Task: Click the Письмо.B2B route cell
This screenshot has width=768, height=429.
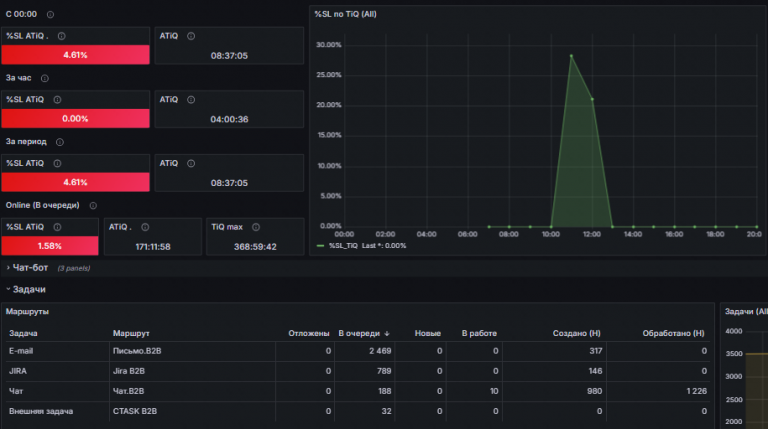Action: click(137, 351)
